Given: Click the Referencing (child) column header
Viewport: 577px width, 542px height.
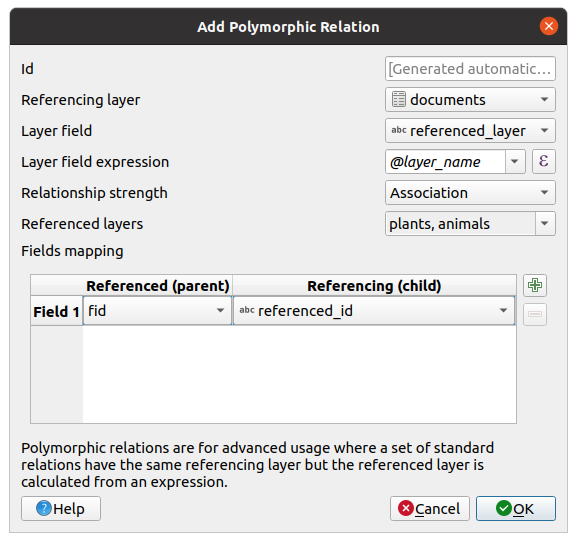Looking at the screenshot, I should [374, 286].
